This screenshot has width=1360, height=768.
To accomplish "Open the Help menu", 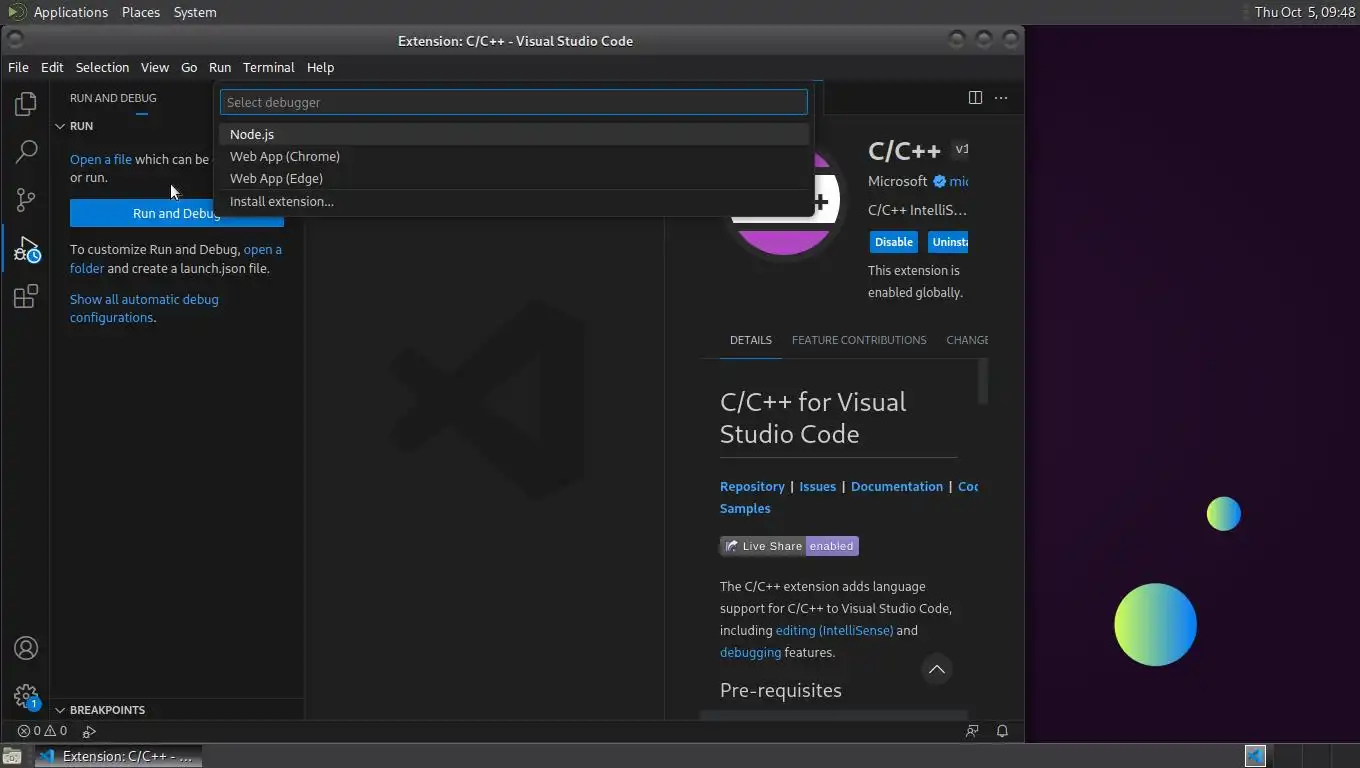I will (320, 67).
